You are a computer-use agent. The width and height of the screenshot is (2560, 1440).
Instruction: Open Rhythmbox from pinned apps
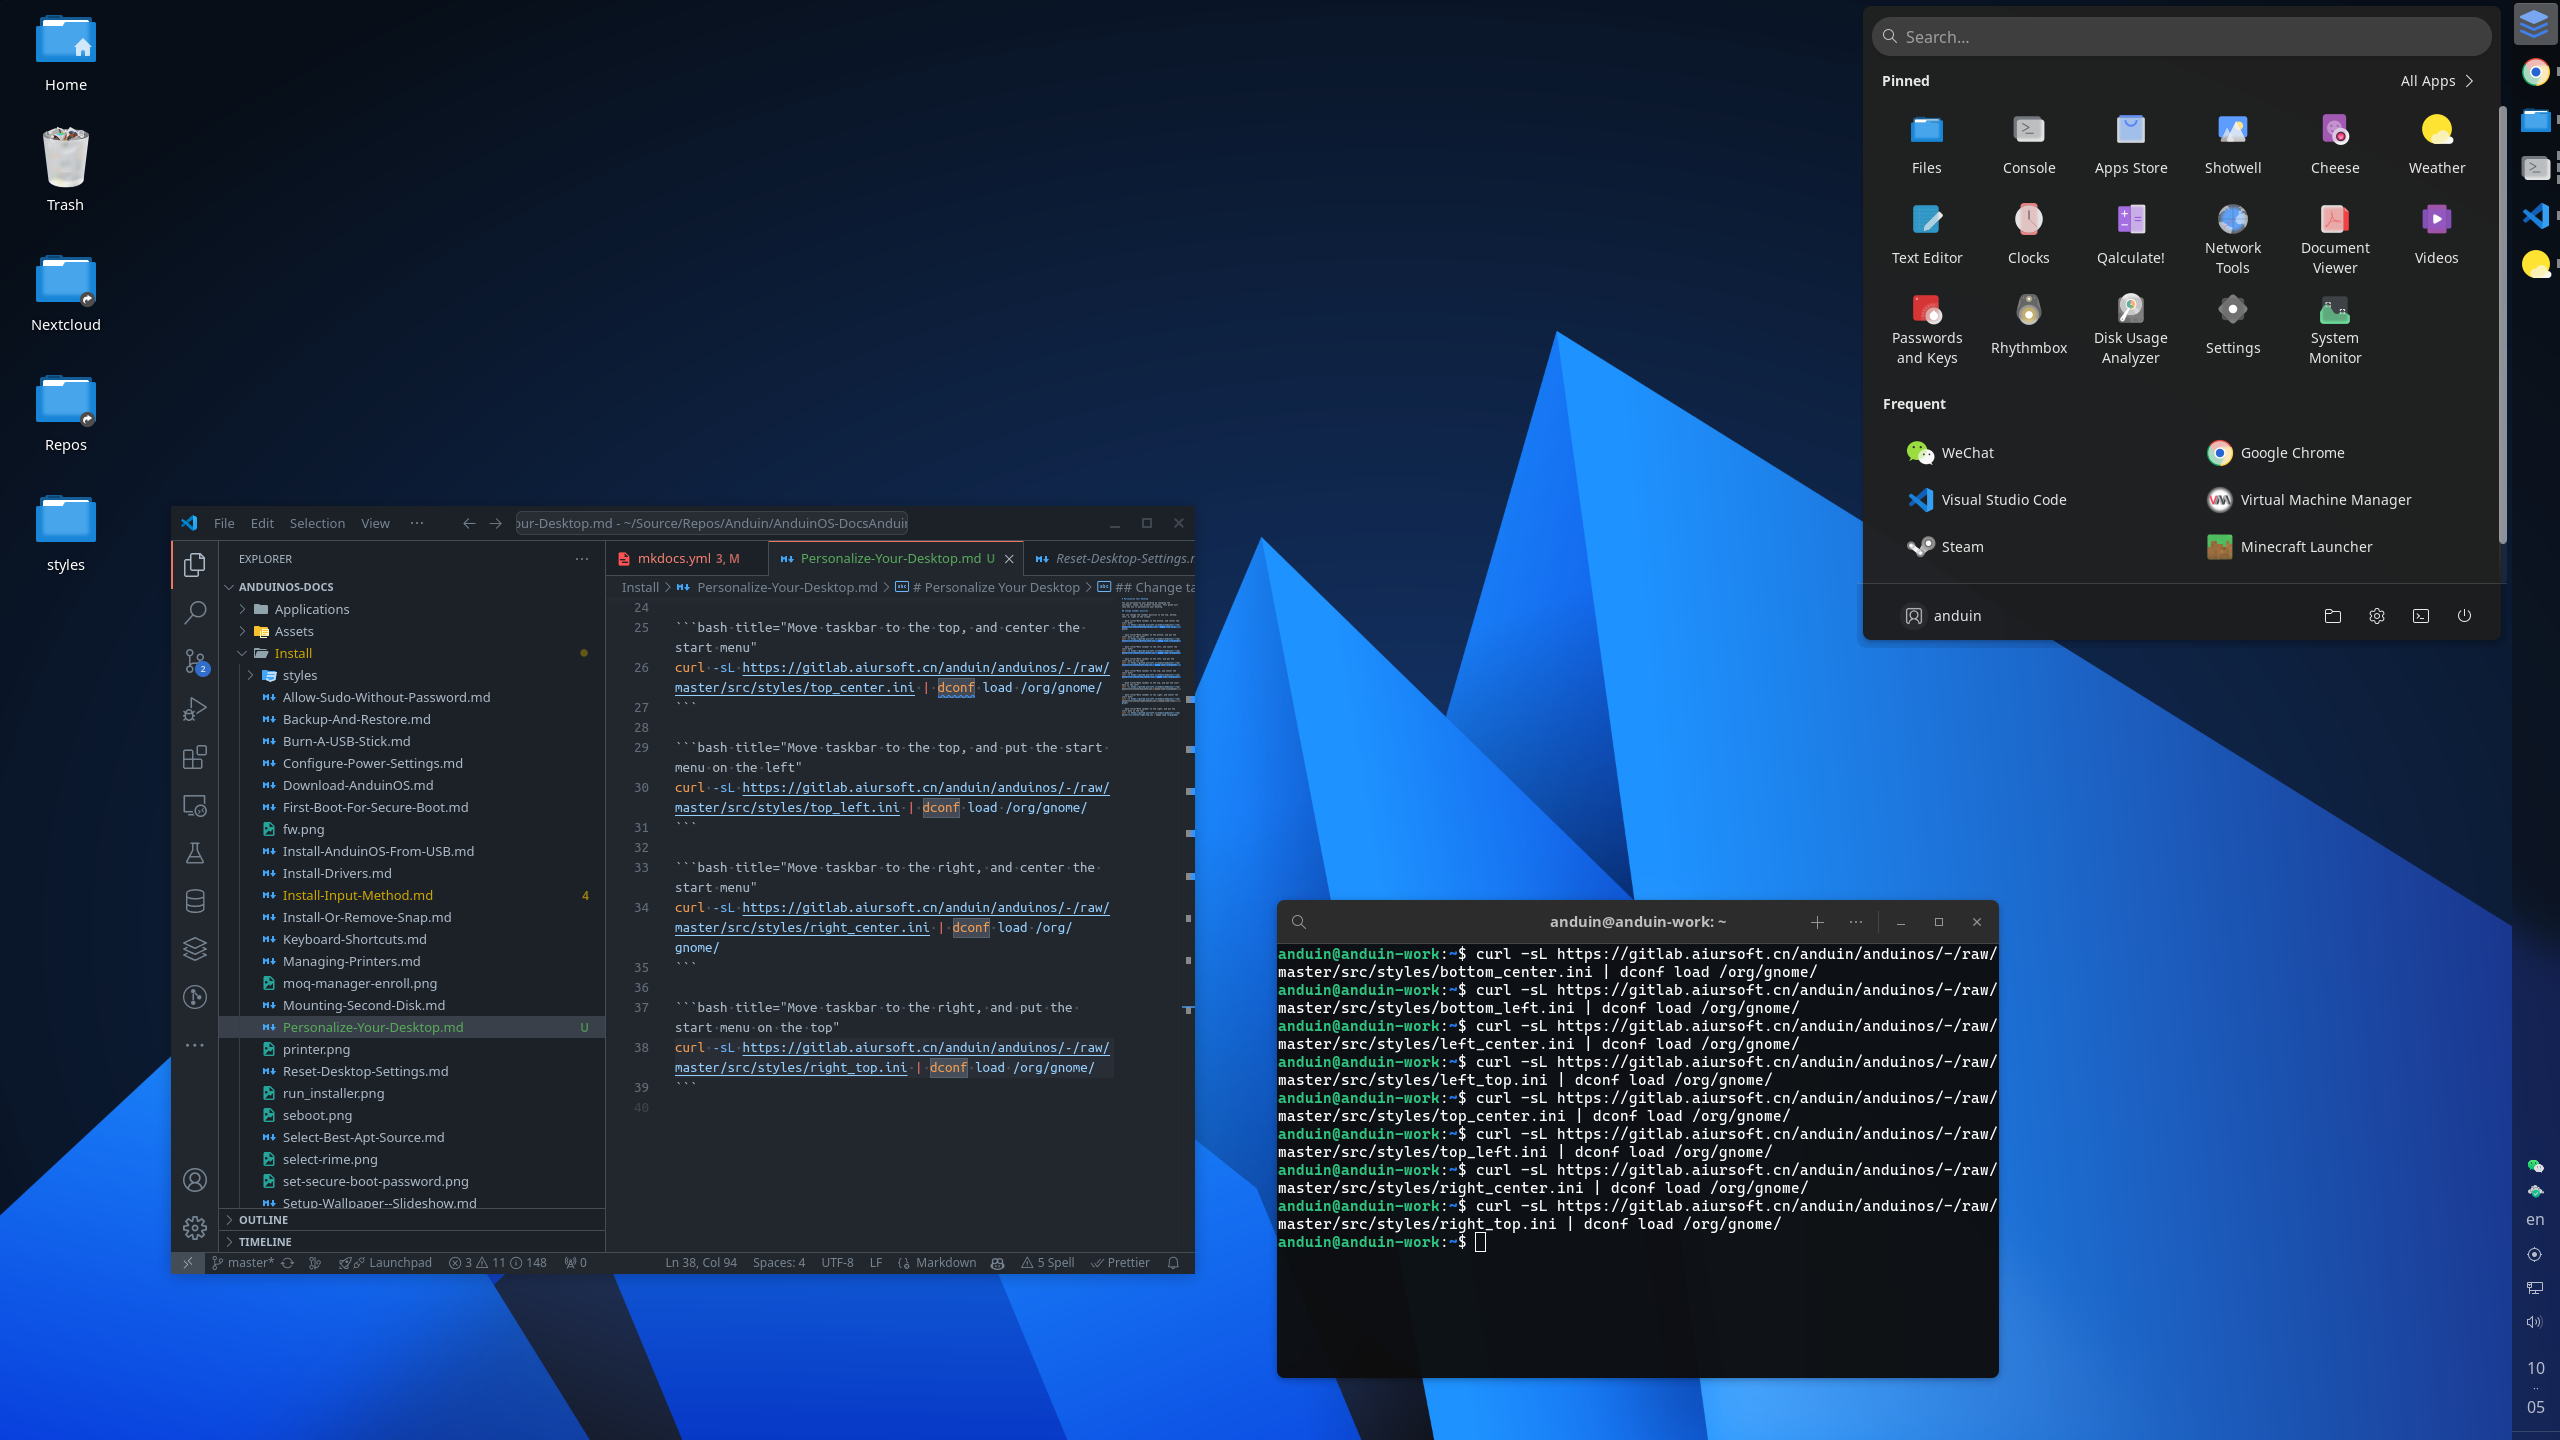coord(2029,324)
